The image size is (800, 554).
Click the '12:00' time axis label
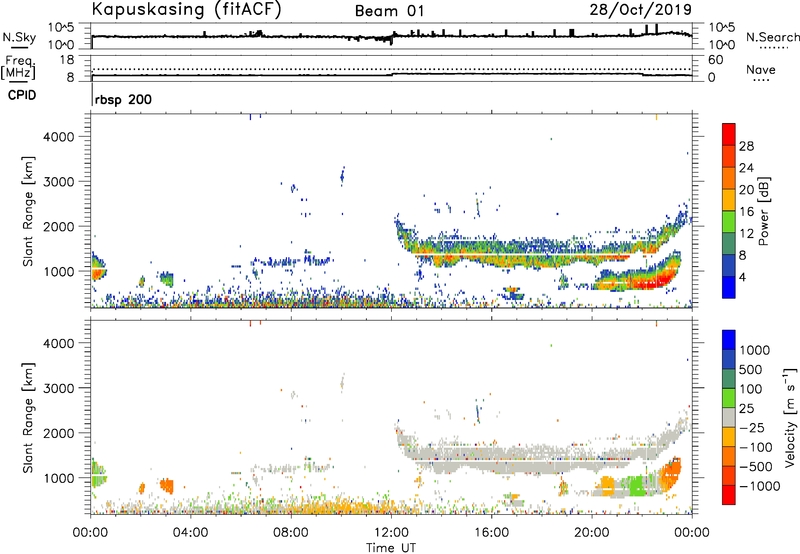391,533
